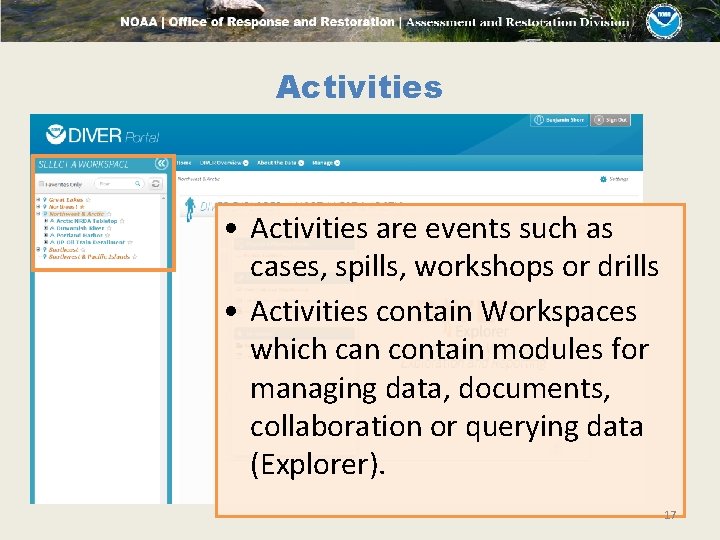Screen dimensions: 720x540
Task: Expand the Great Lakes tree node
Action: pos(39,200)
